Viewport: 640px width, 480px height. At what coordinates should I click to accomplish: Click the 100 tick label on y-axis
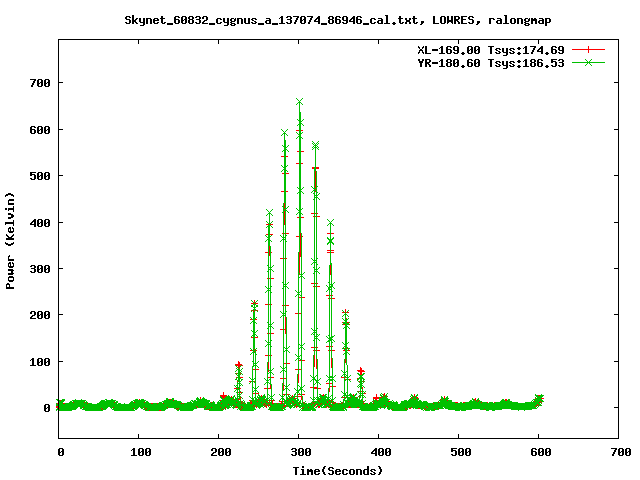tap(40, 362)
